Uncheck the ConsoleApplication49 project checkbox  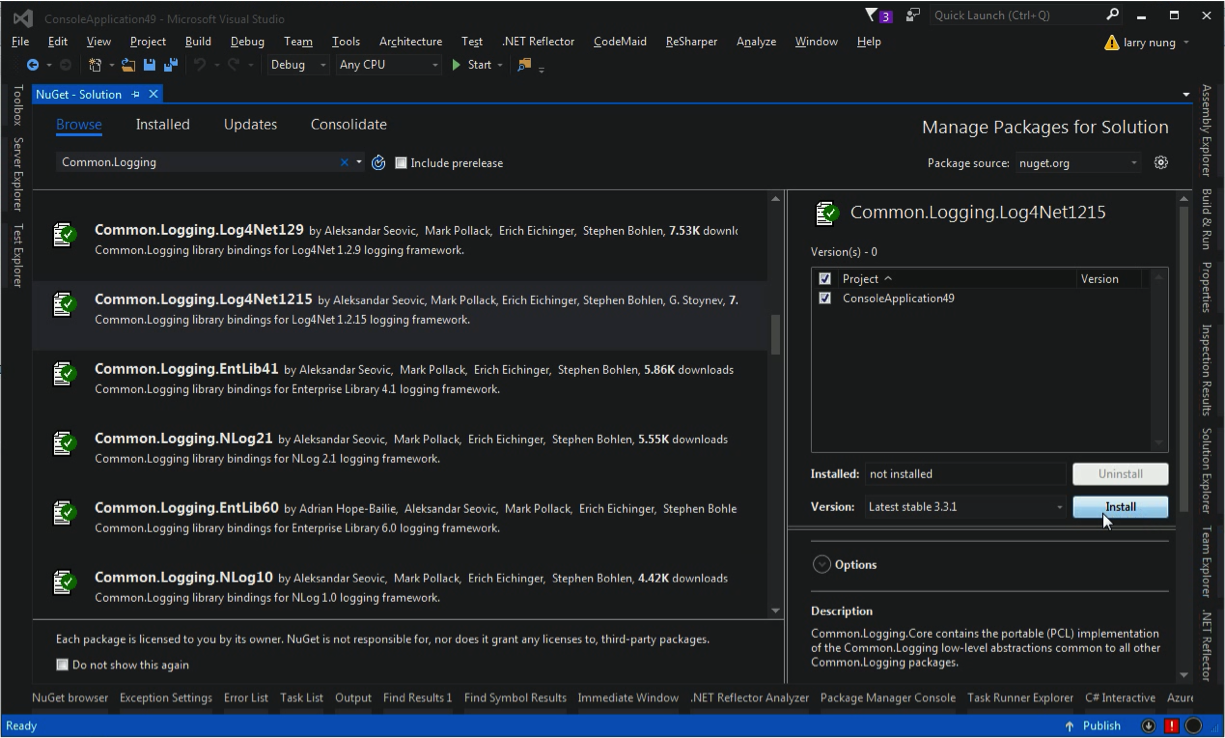(x=825, y=298)
